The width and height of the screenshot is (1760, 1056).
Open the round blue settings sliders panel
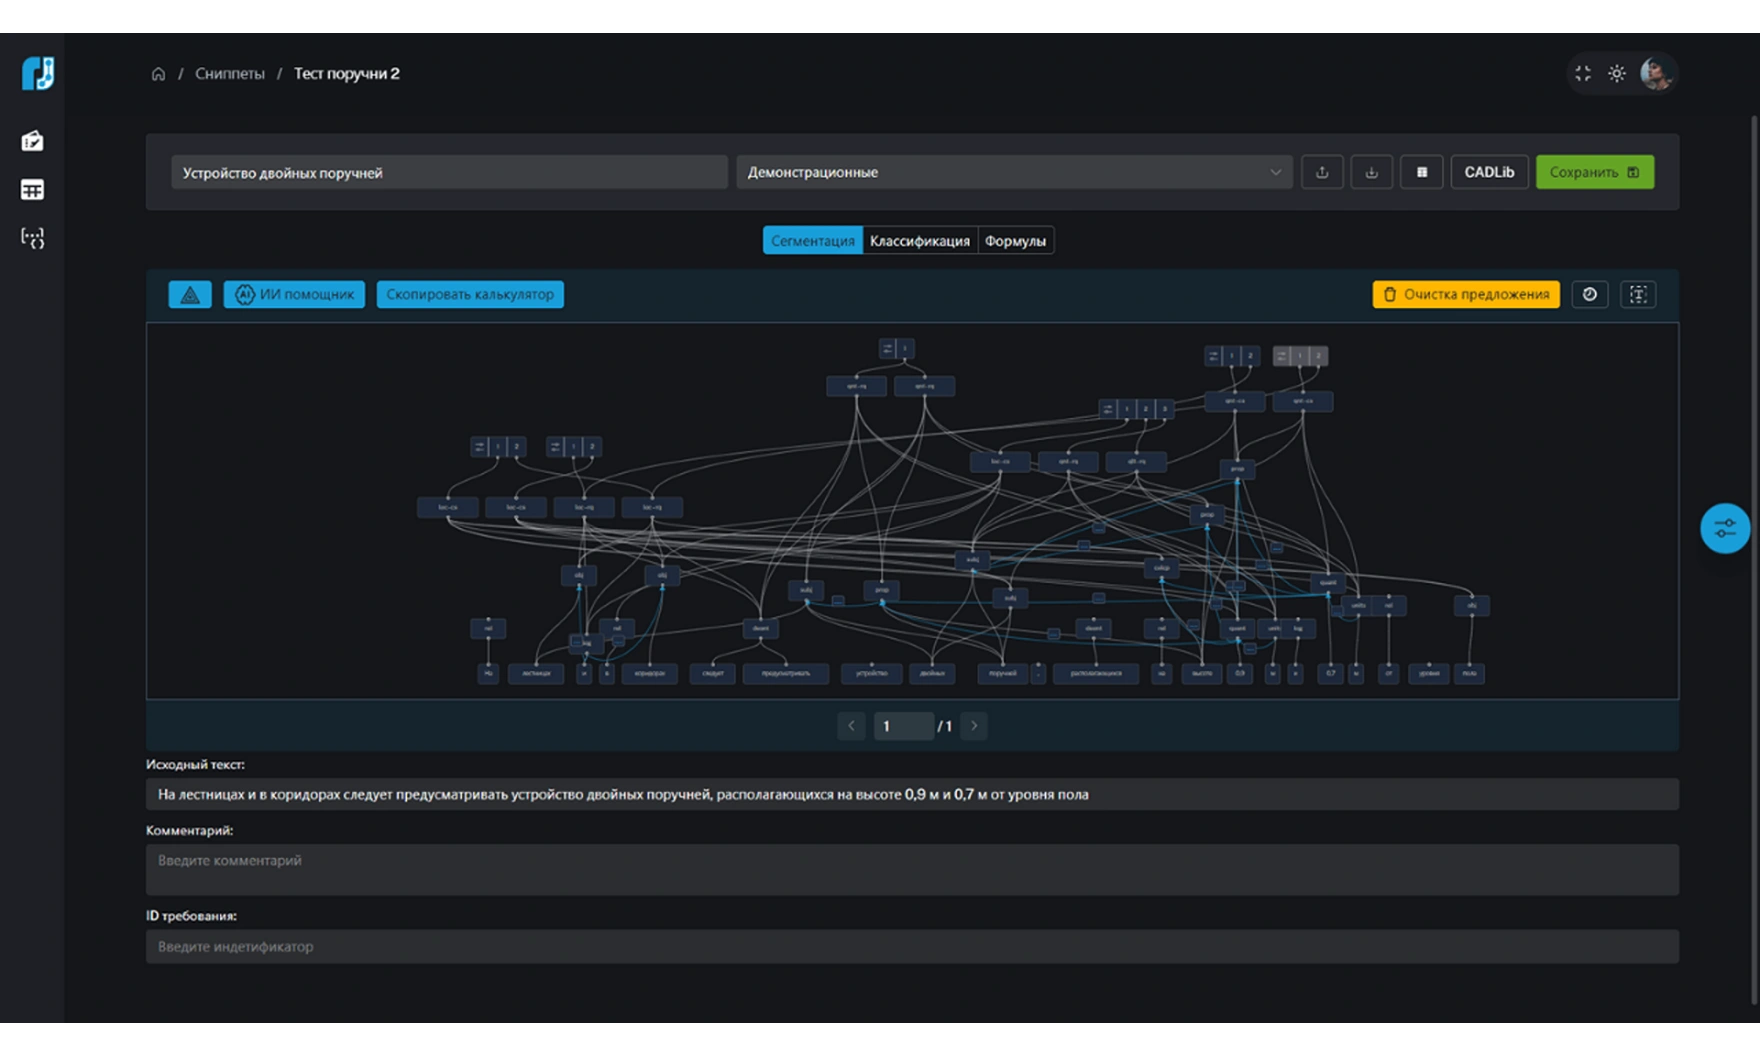1725,529
